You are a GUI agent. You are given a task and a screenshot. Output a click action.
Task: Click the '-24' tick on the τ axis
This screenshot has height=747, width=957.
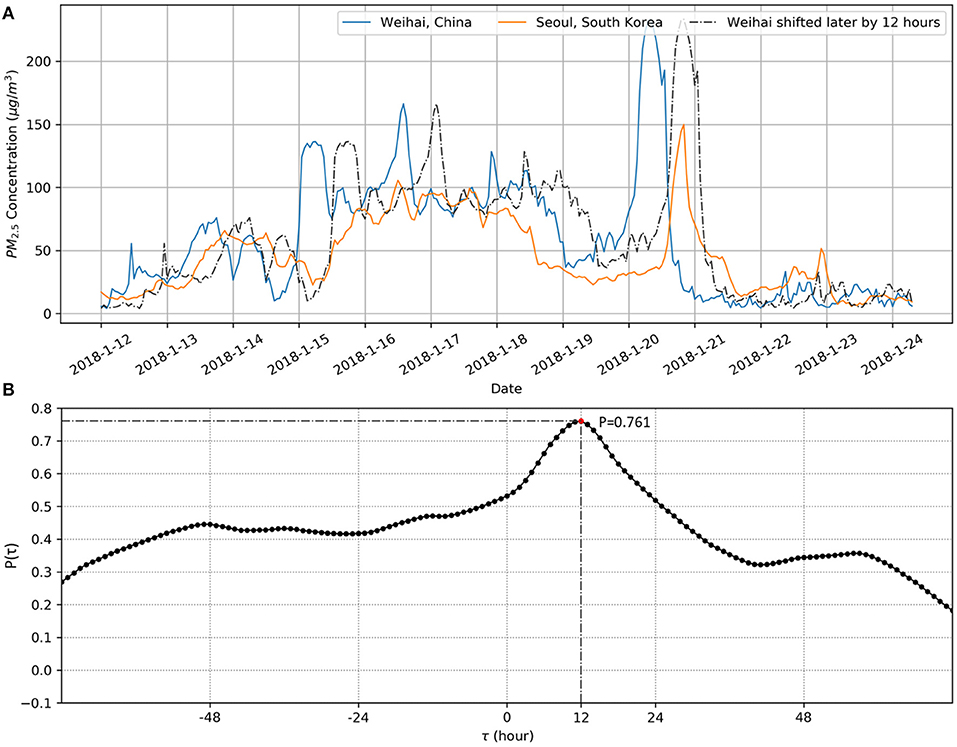coord(358,717)
